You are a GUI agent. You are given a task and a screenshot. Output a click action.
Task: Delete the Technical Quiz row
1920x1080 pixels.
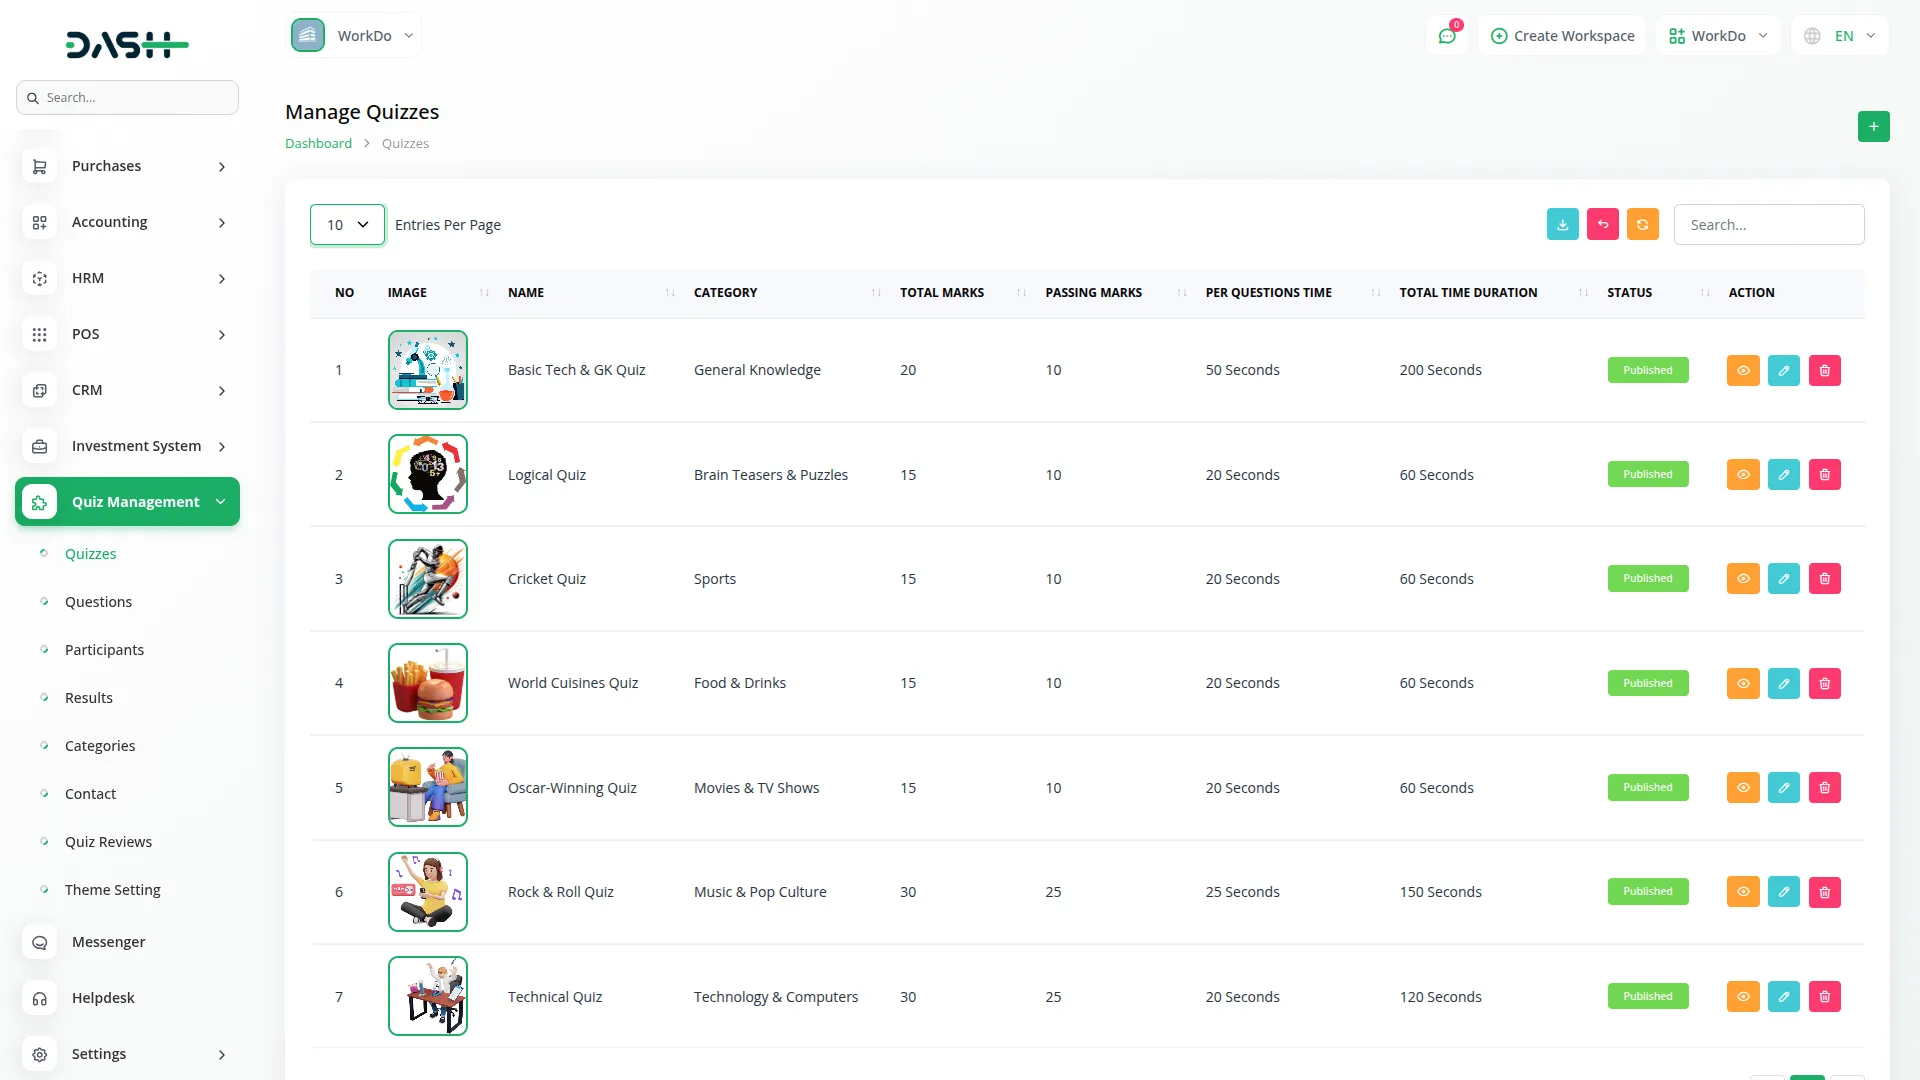pyautogui.click(x=1824, y=997)
